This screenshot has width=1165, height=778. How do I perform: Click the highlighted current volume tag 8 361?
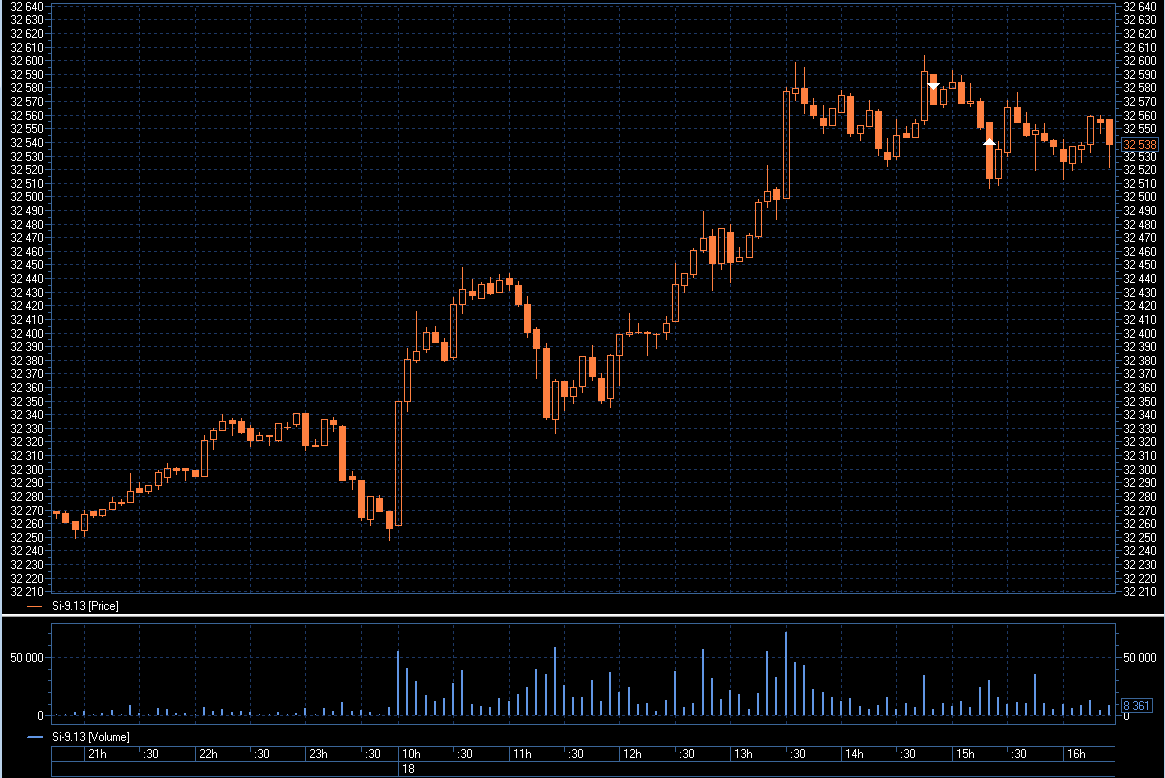[1136, 706]
